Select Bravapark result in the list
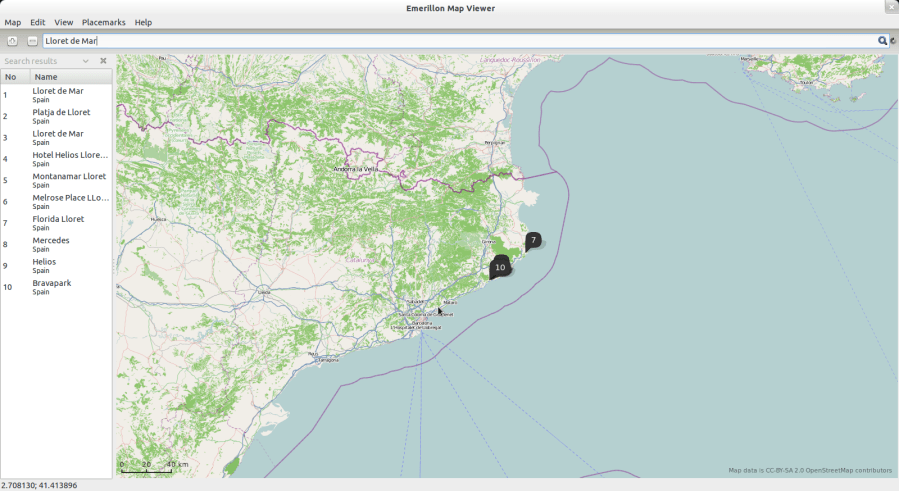 point(52,287)
